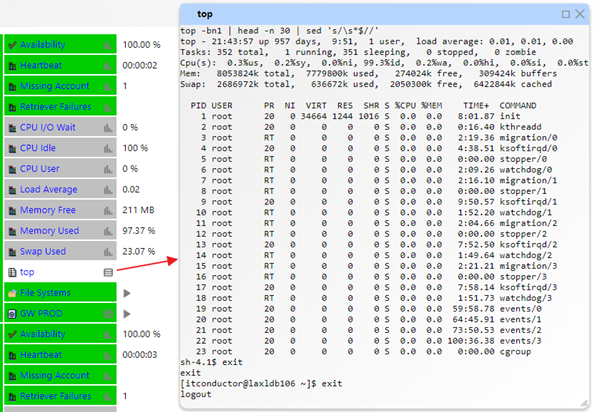
Task: Expand the GW PROD arrow
Action: click(126, 313)
